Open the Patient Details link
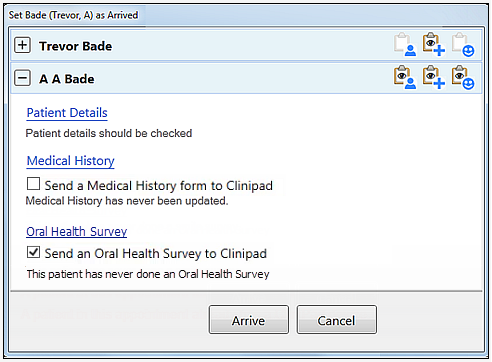The image size is (492, 362). click(x=67, y=113)
